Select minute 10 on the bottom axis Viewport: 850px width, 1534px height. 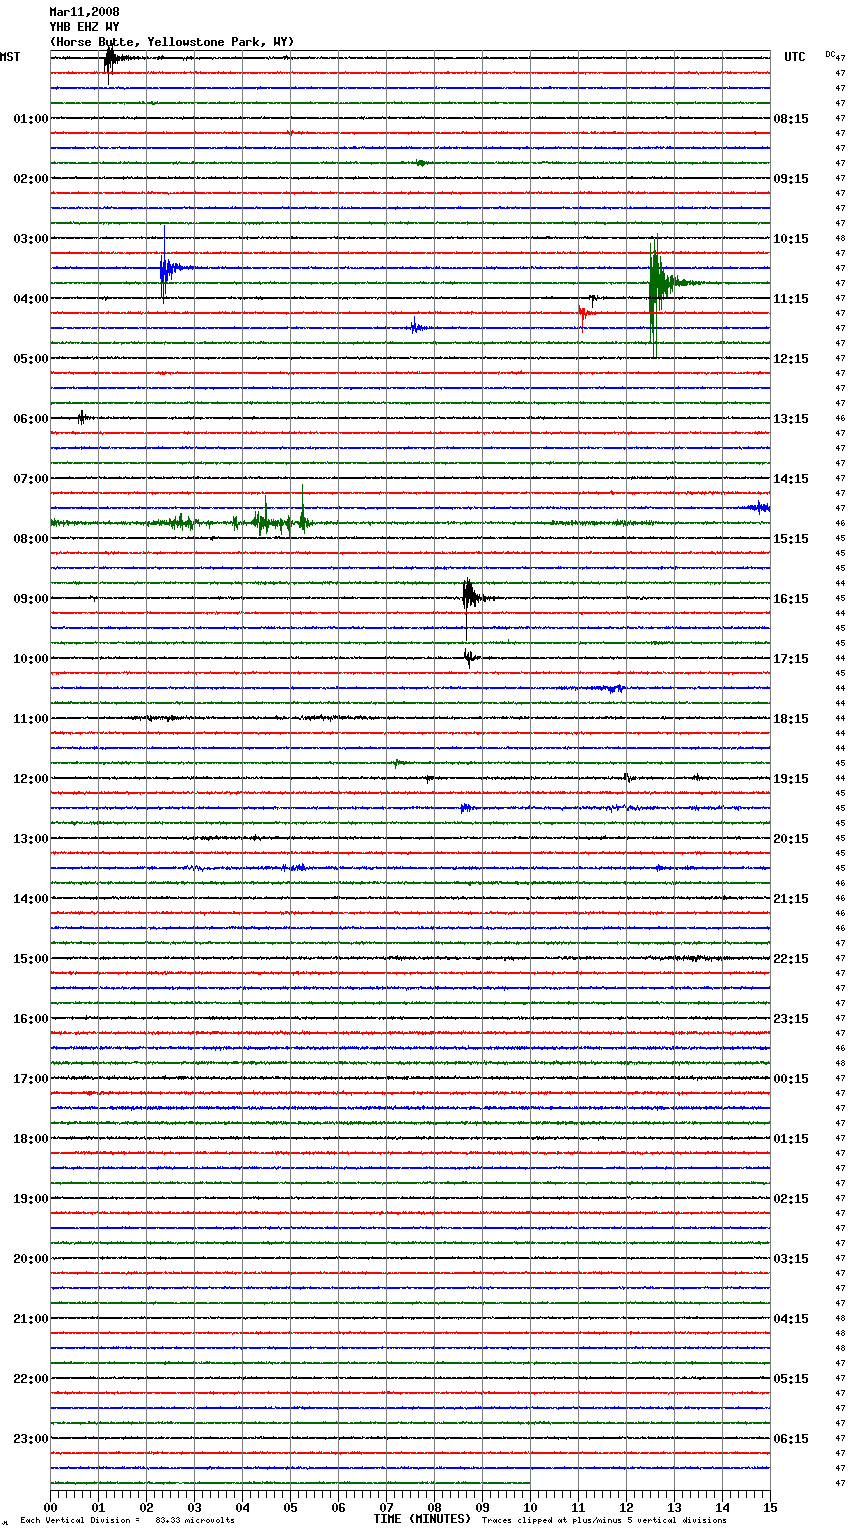530,1507
